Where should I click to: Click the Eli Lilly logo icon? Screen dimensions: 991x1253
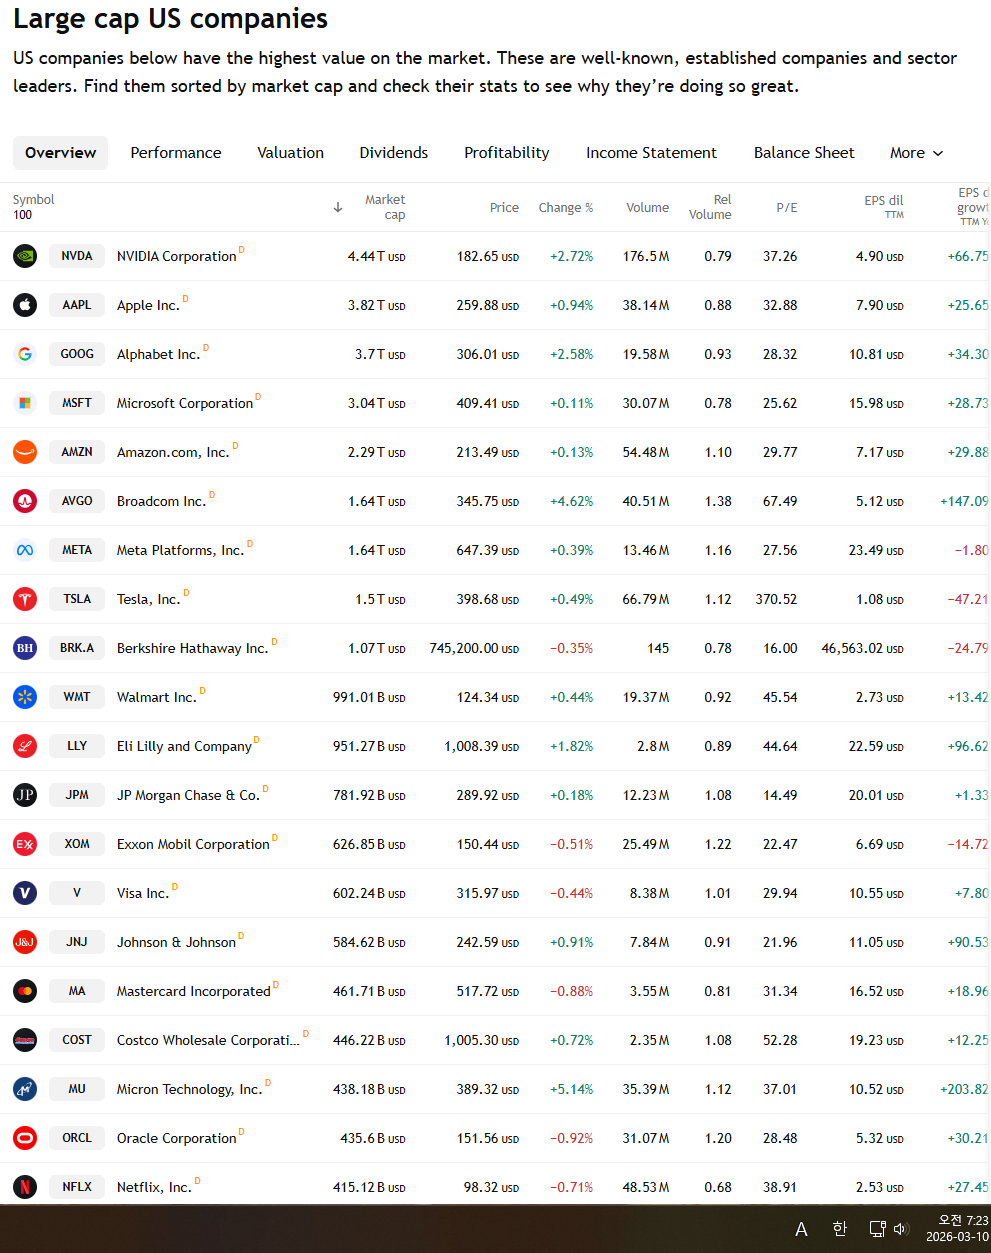pyautogui.click(x=25, y=746)
